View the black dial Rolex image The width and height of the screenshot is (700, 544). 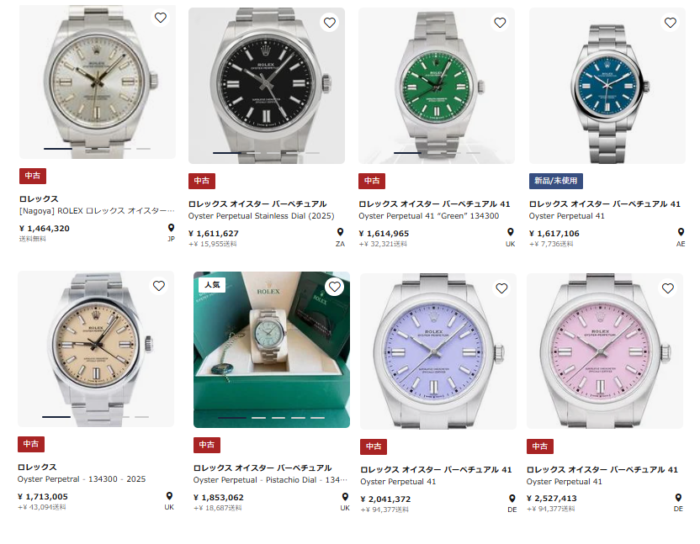pos(266,85)
